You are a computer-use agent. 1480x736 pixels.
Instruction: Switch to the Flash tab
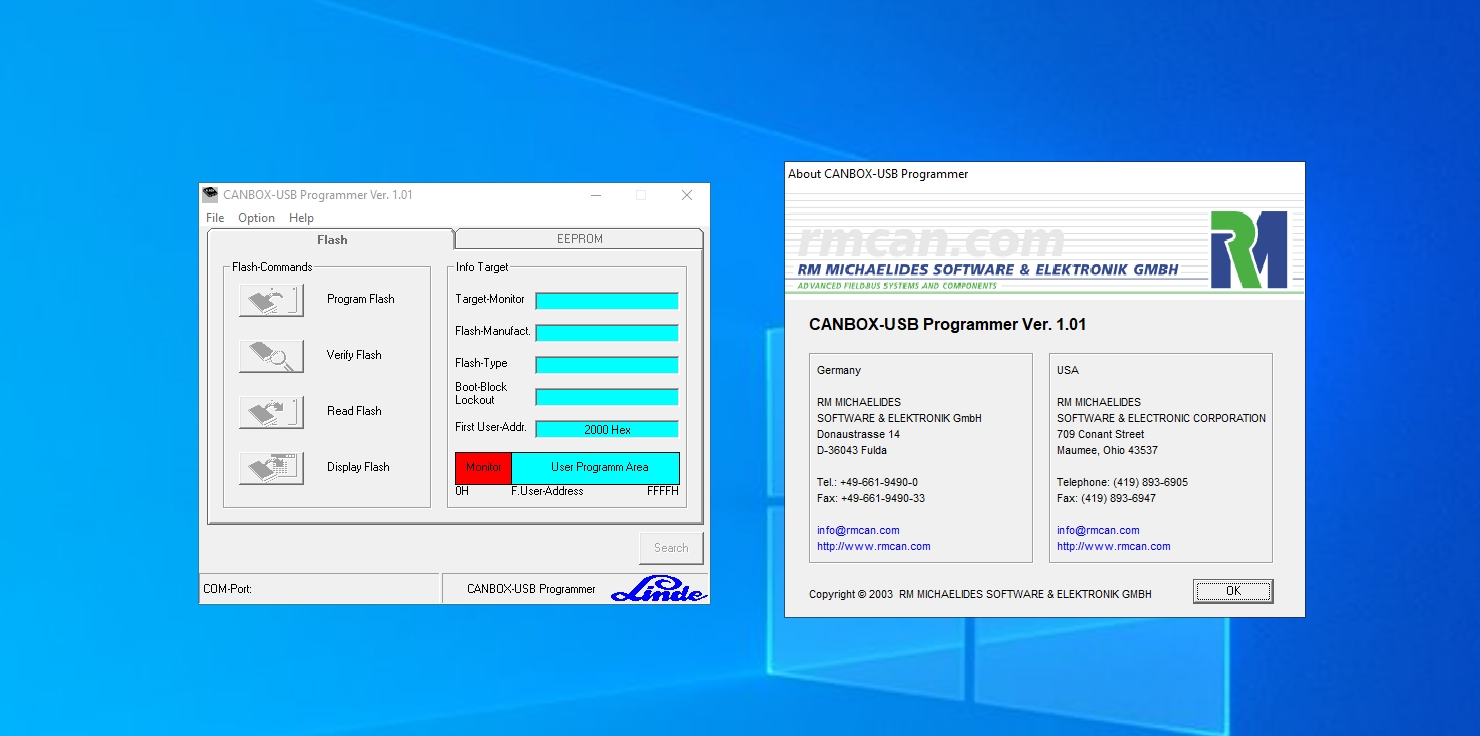[331, 240]
